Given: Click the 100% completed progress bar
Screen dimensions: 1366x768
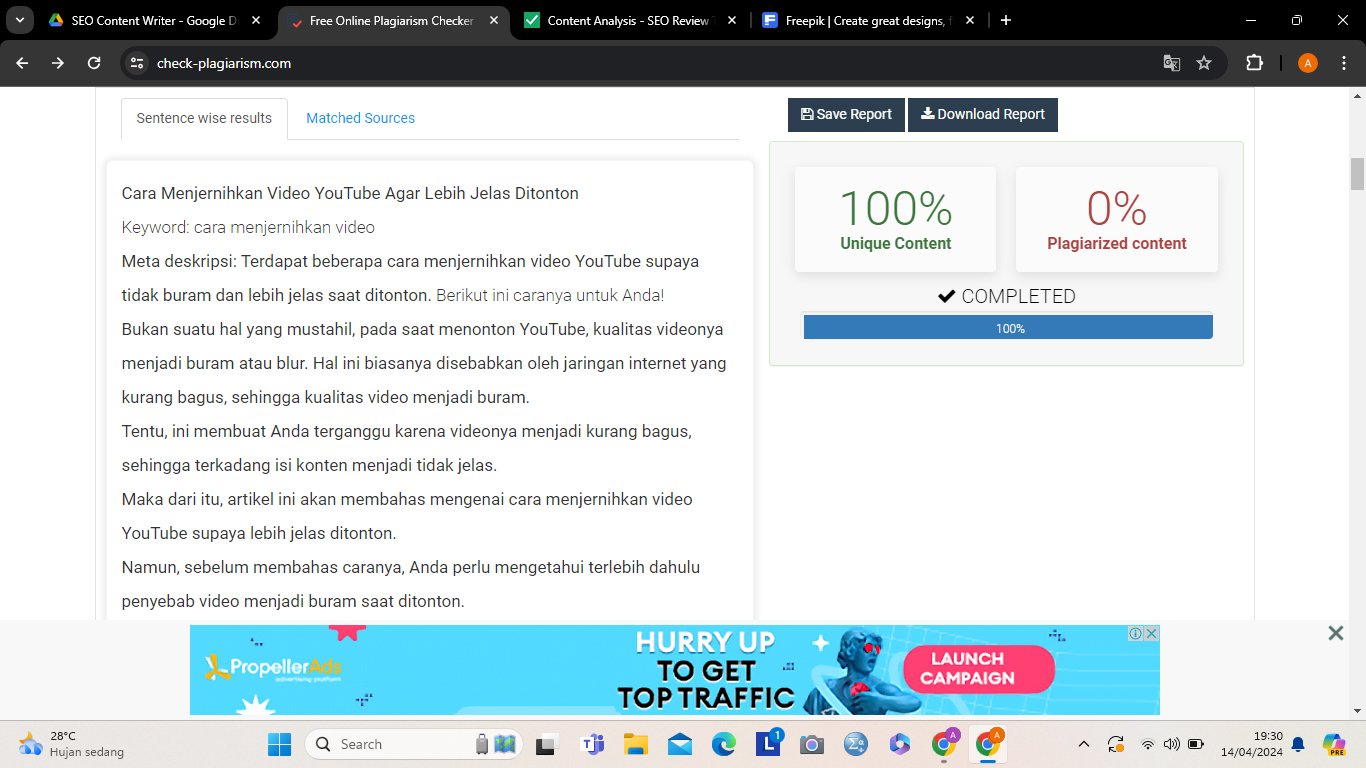Looking at the screenshot, I should [1008, 328].
